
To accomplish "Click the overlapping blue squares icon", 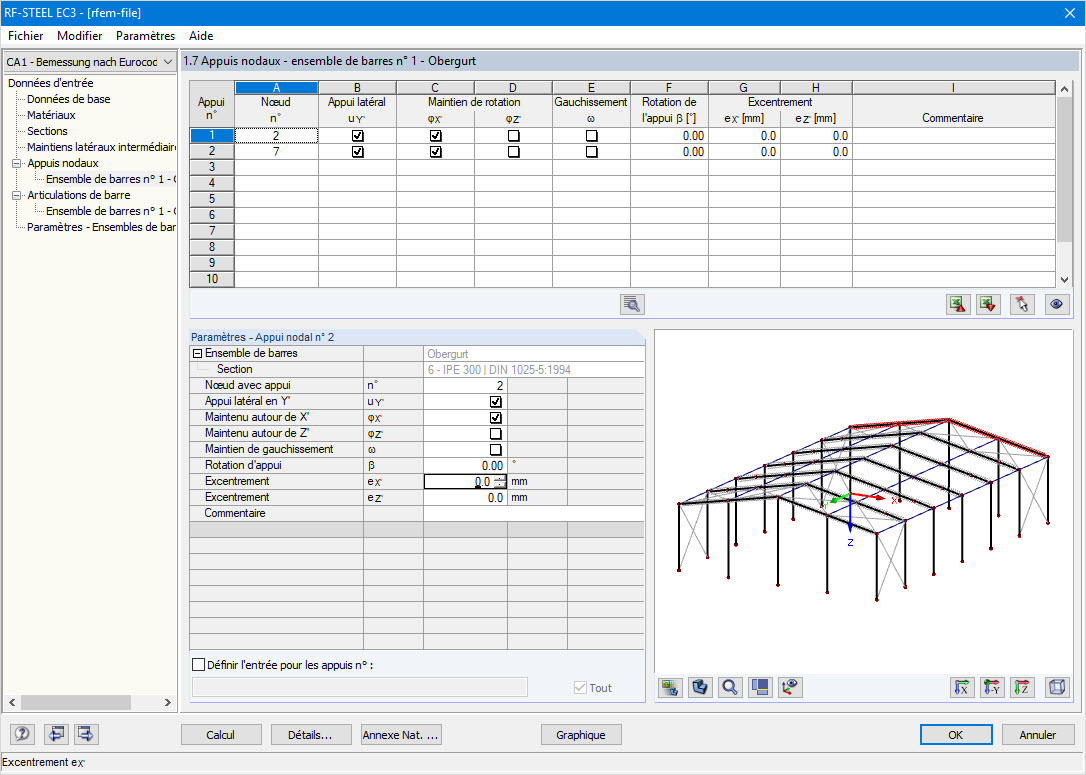I will [x=760, y=688].
